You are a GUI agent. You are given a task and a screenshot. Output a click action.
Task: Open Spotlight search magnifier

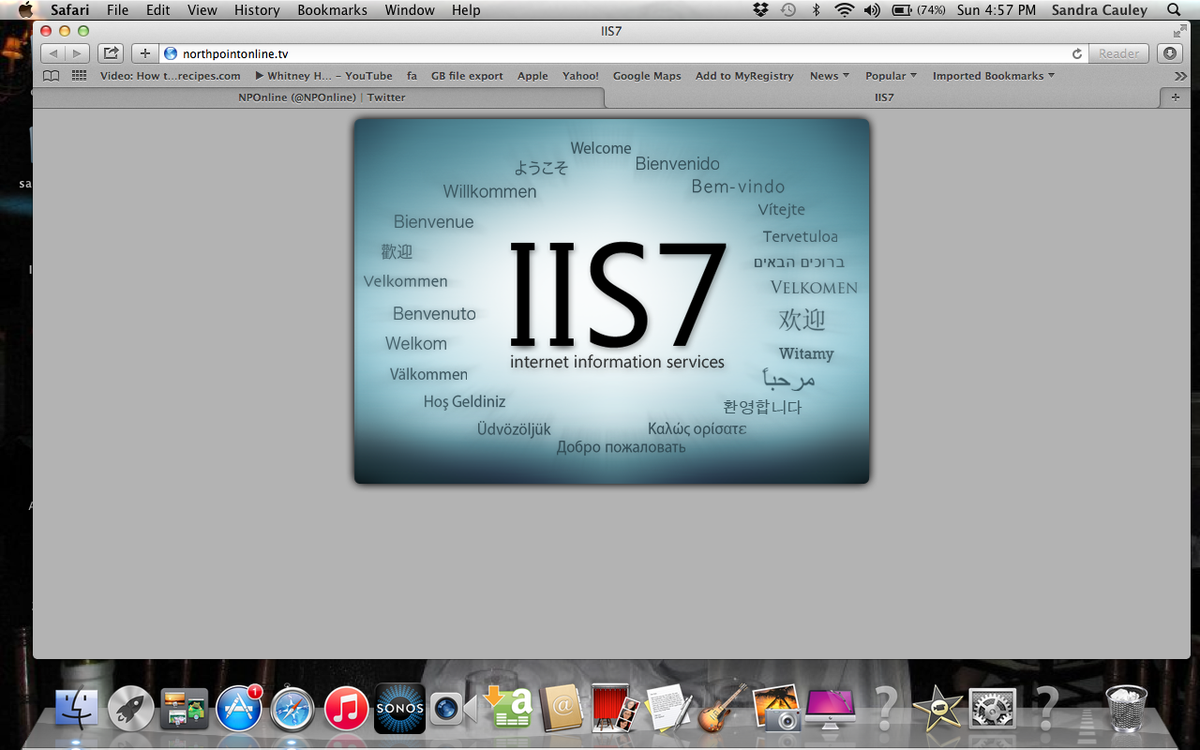(1174, 10)
